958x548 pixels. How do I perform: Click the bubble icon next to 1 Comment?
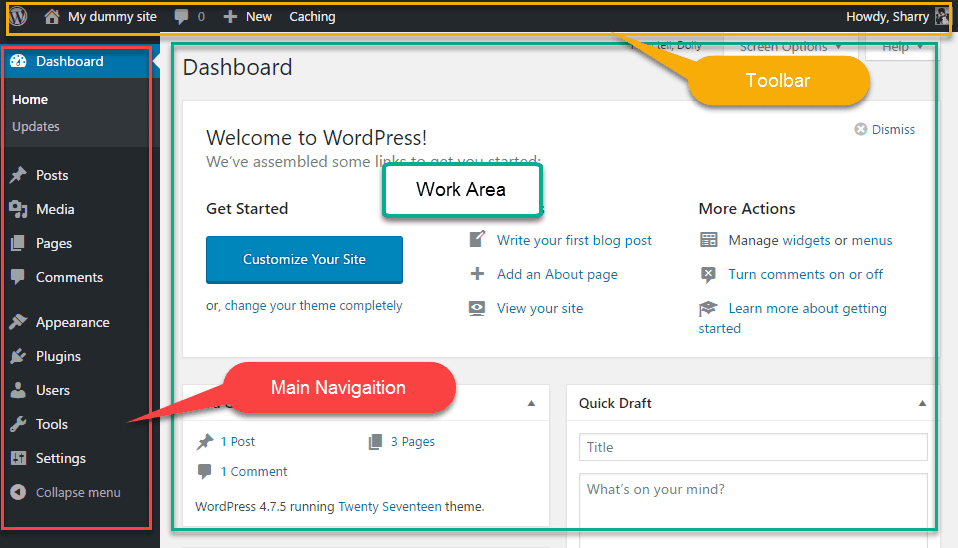click(205, 471)
